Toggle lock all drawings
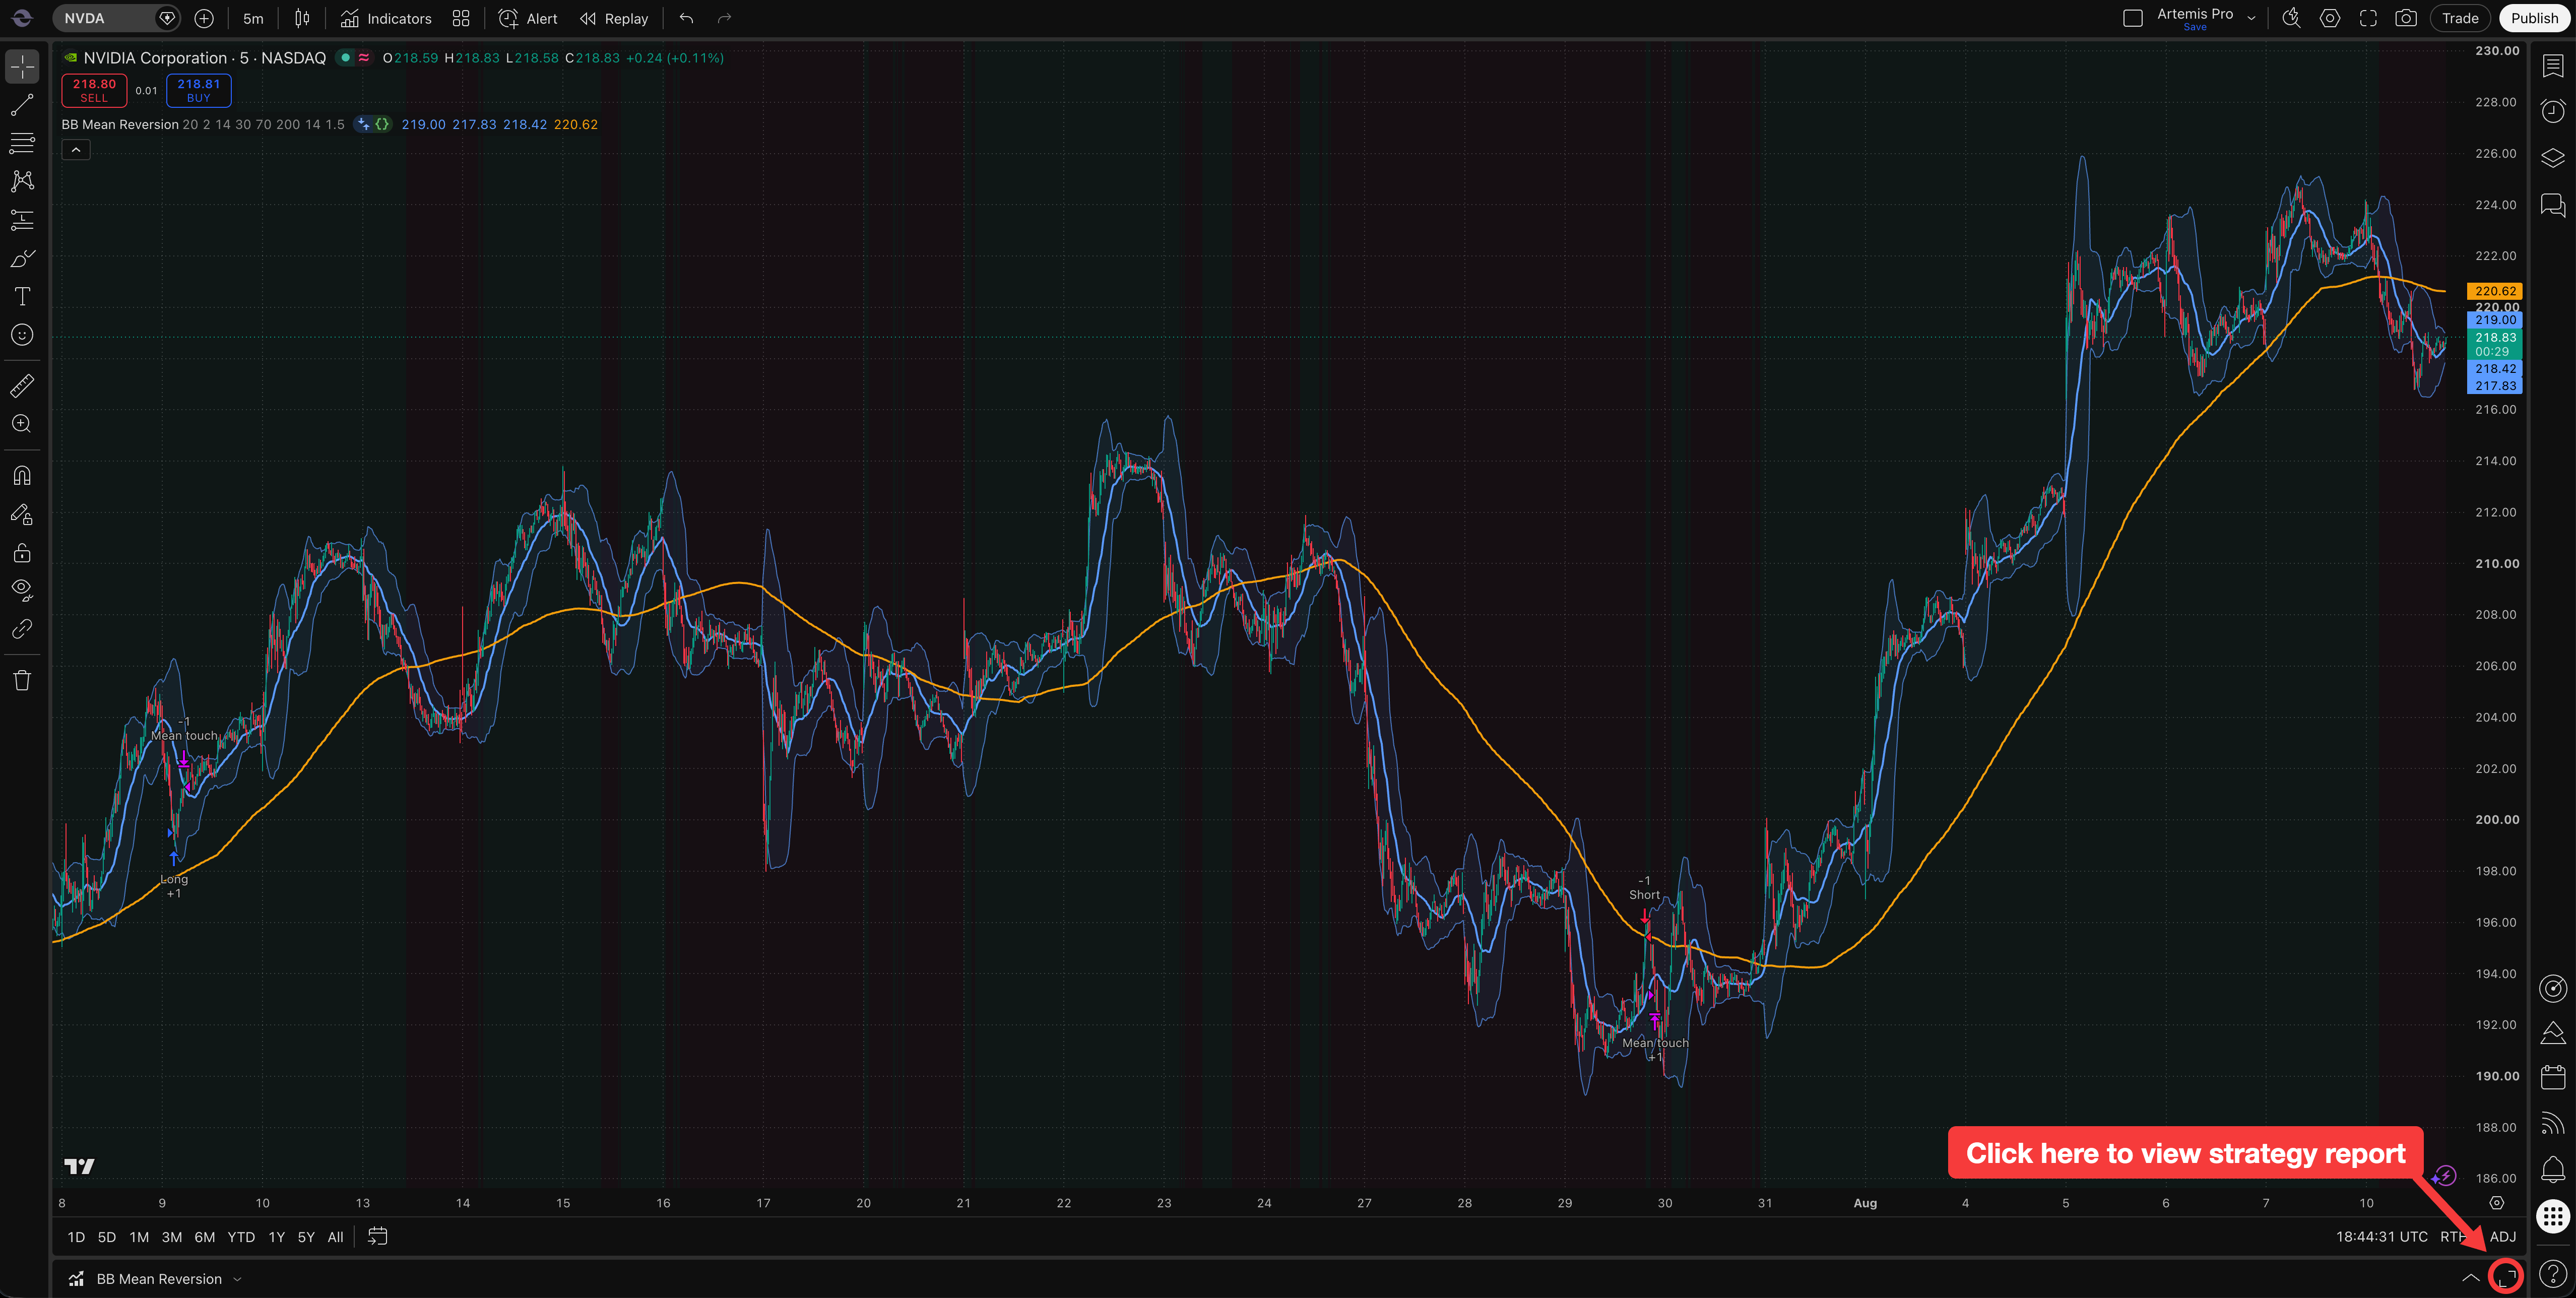Viewport: 2576px width, 1298px height. 22,553
